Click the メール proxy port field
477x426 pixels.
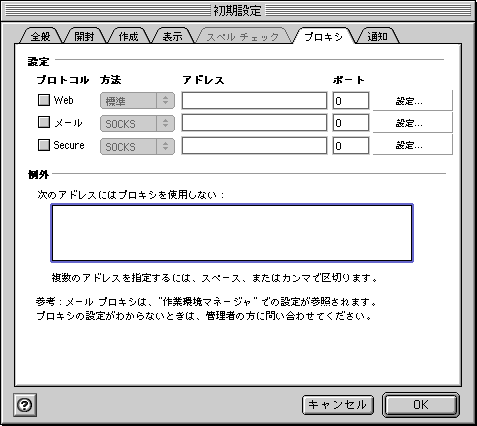pyautogui.click(x=351, y=123)
